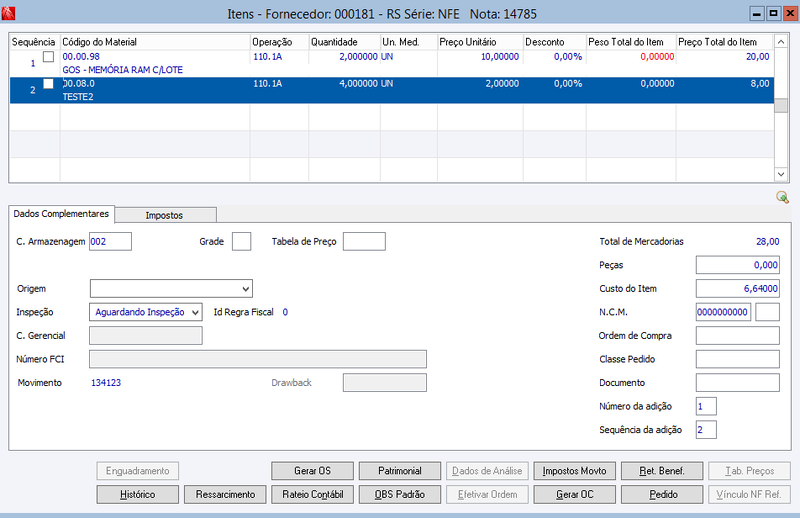Viewport: 800px width, 518px height.
Task: Click the Peso Total do Item header
Action: click(631, 42)
